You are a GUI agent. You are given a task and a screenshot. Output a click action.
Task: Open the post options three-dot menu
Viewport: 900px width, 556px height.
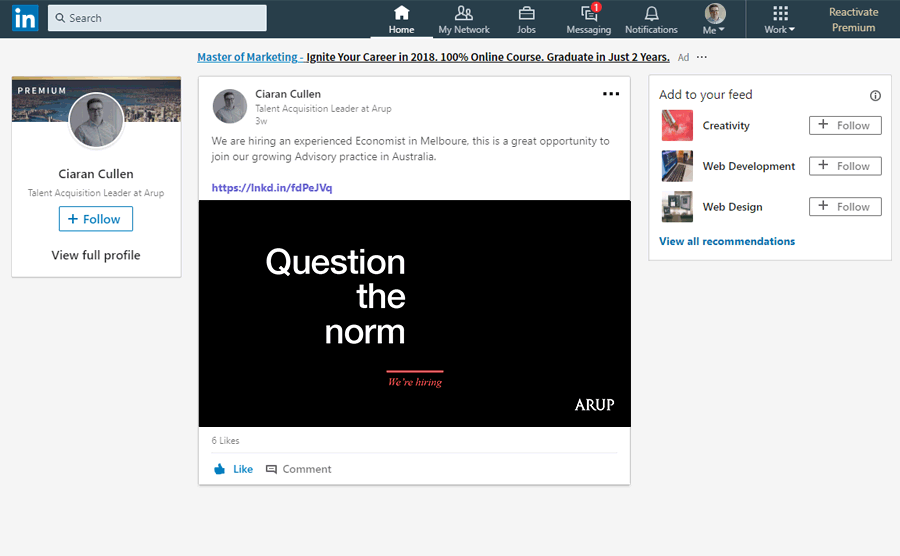[x=611, y=94]
